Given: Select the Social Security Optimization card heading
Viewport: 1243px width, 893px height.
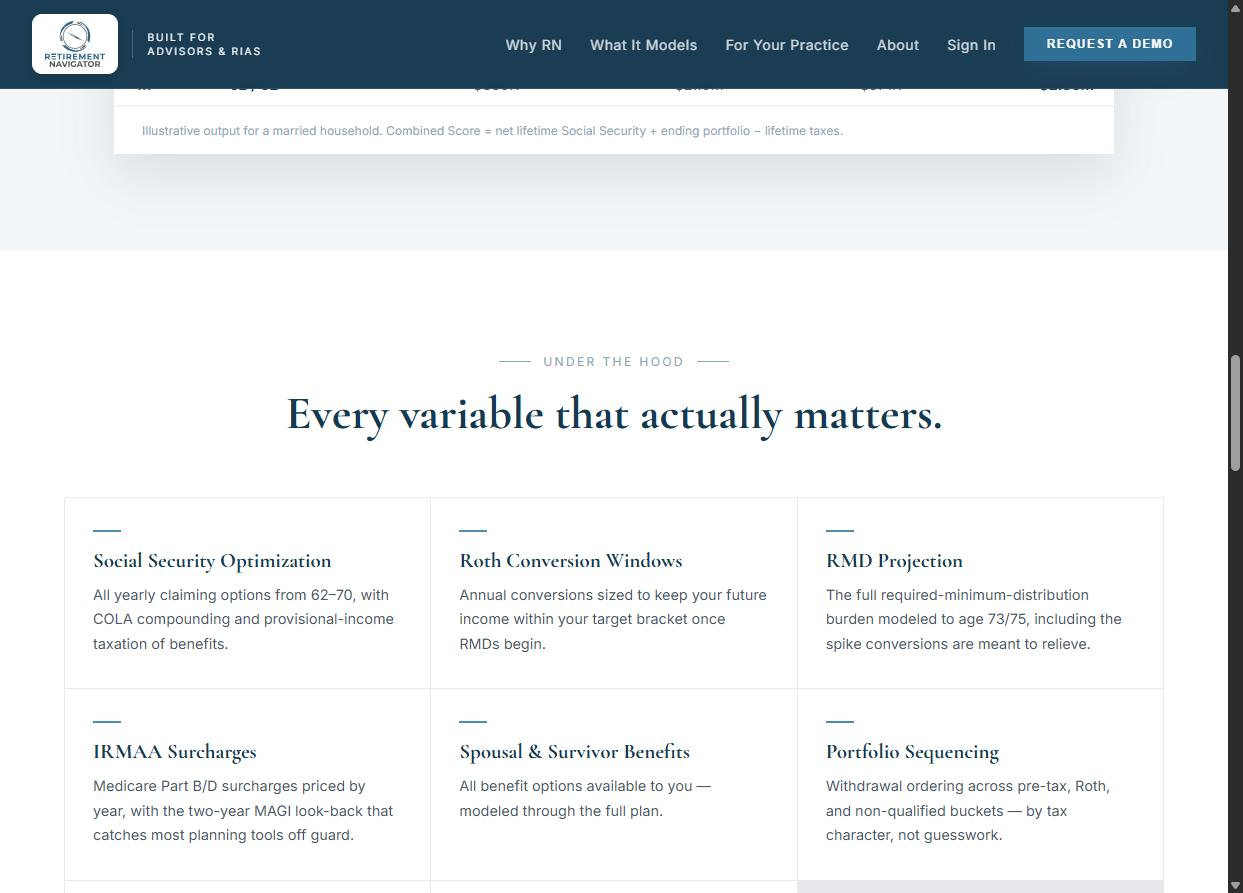Looking at the screenshot, I should (212, 561).
